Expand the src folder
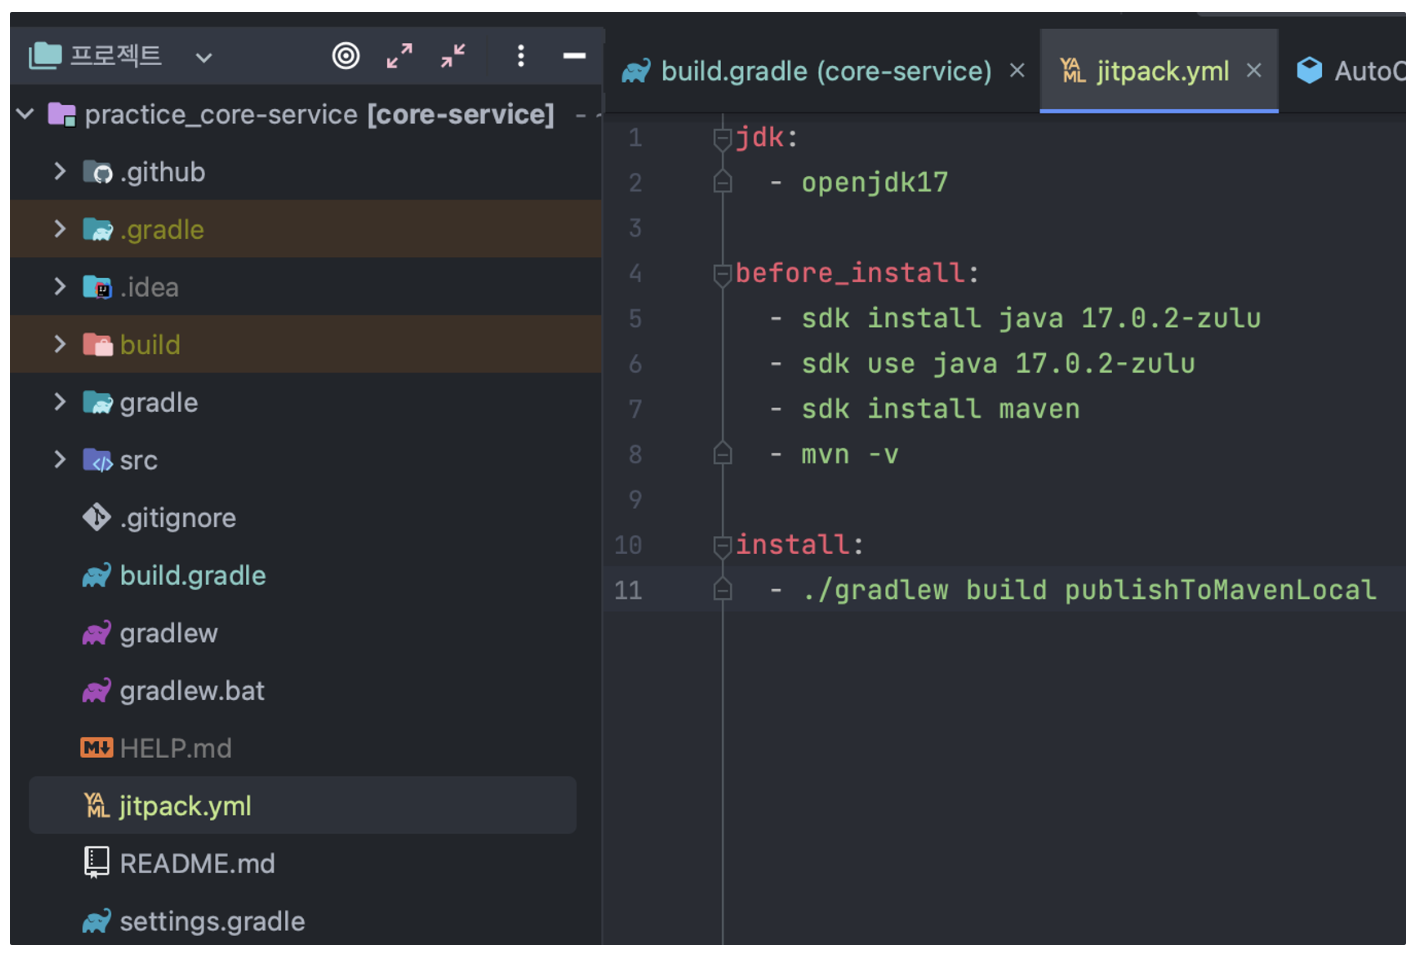Image resolution: width=1418 pixels, height=954 pixels. pyautogui.click(x=60, y=460)
